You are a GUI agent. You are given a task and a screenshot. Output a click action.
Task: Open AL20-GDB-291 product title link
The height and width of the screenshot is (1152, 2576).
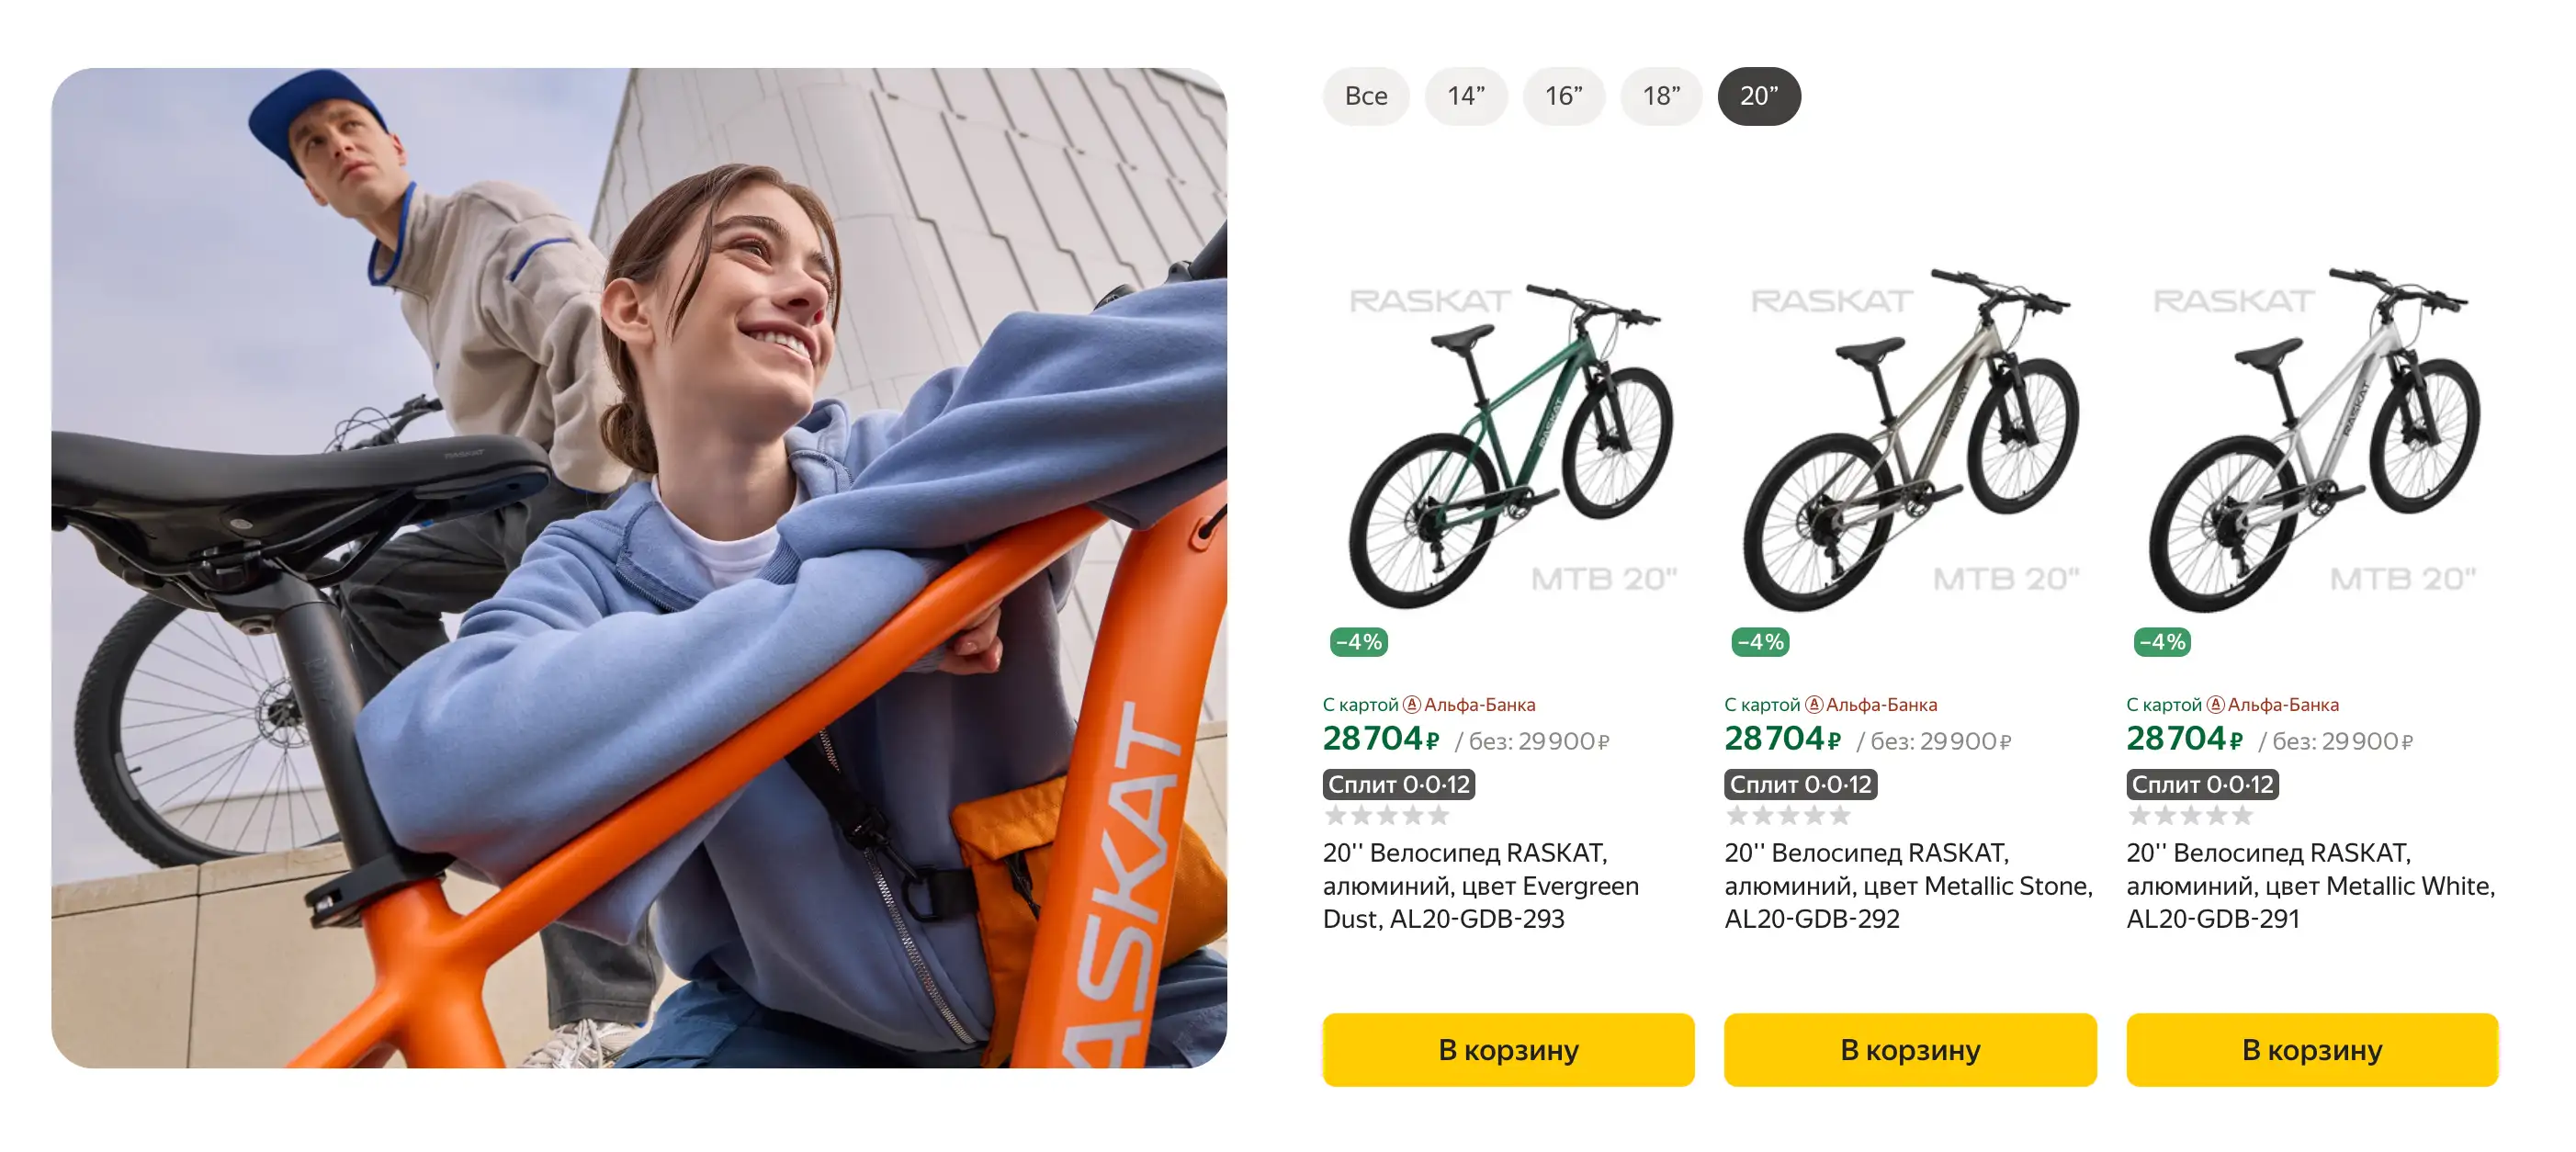pos(2310,885)
